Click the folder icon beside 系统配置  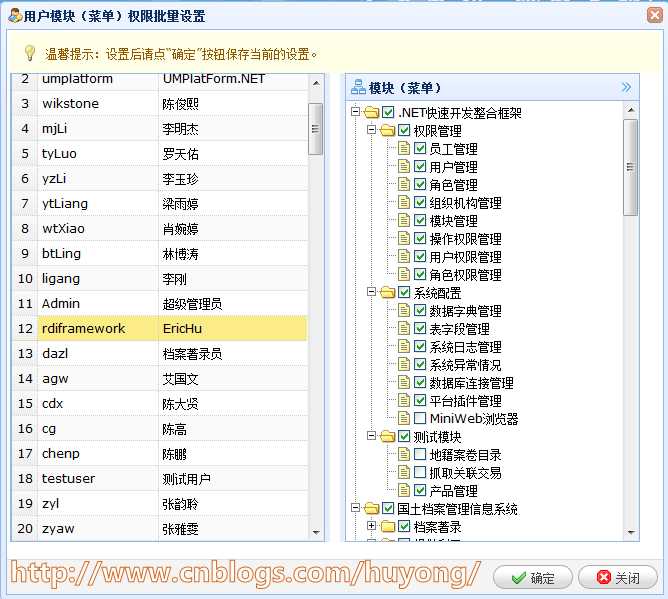387,293
